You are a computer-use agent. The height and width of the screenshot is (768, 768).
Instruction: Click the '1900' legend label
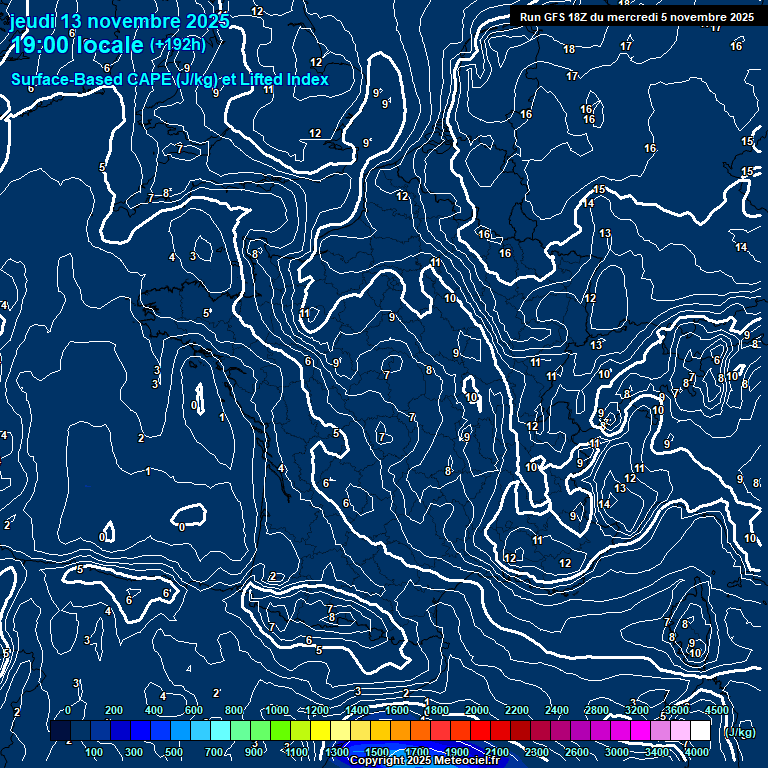click(457, 752)
